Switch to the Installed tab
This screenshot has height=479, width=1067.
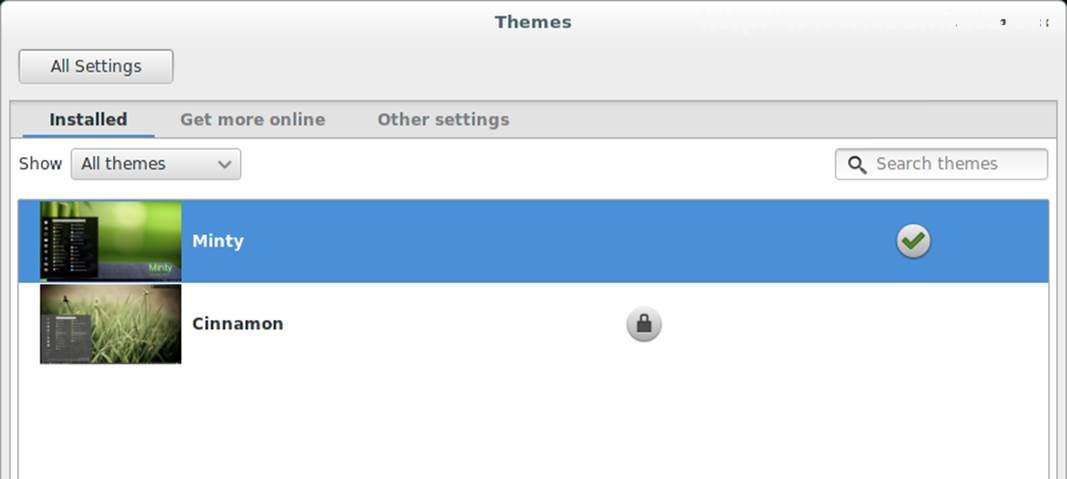coord(88,120)
